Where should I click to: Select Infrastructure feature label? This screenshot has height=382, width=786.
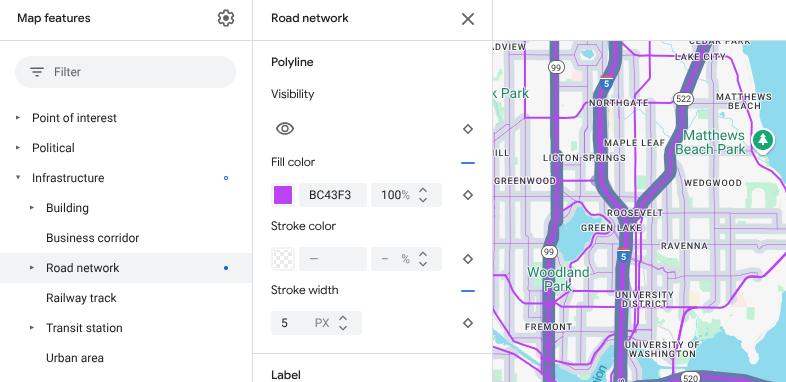(68, 178)
